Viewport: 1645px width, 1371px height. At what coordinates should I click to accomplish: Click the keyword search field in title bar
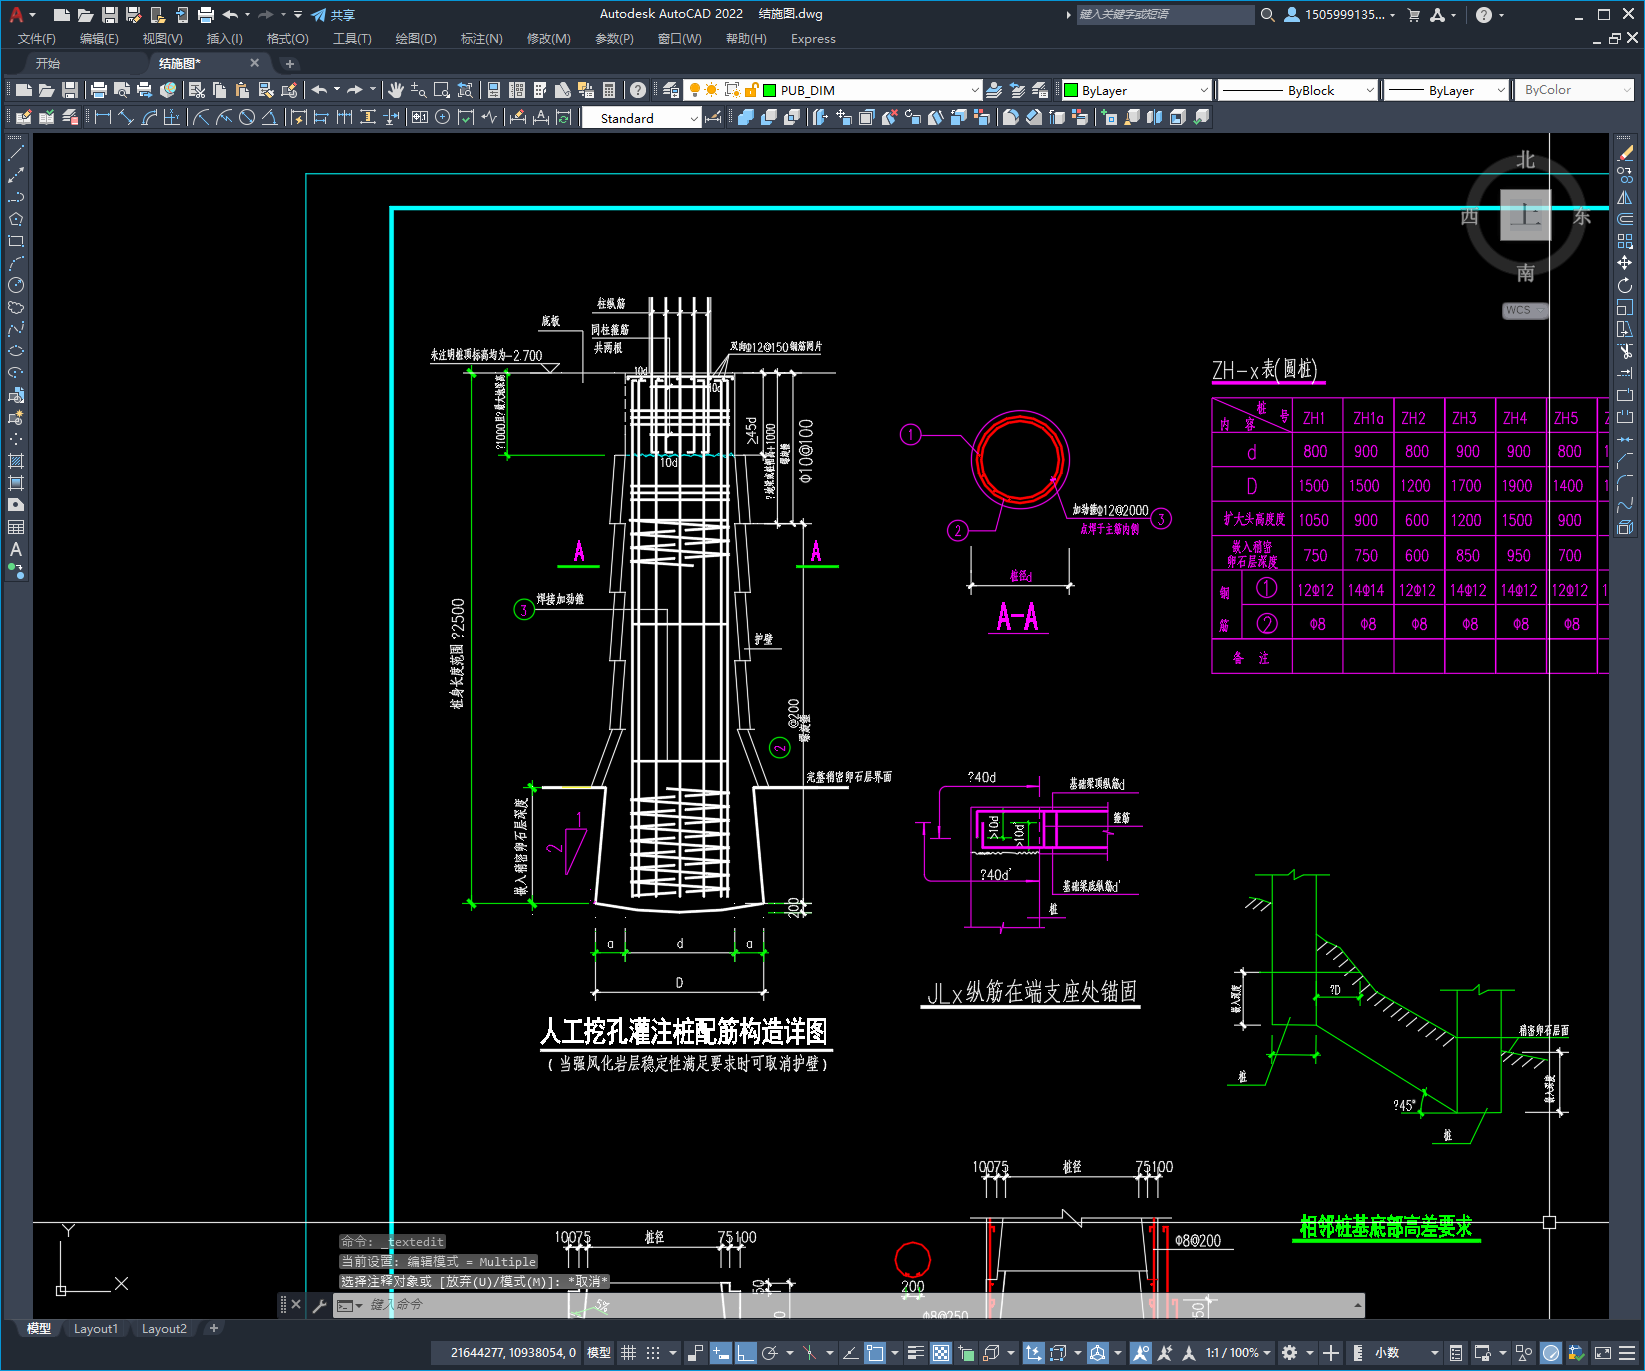[x=1165, y=15]
